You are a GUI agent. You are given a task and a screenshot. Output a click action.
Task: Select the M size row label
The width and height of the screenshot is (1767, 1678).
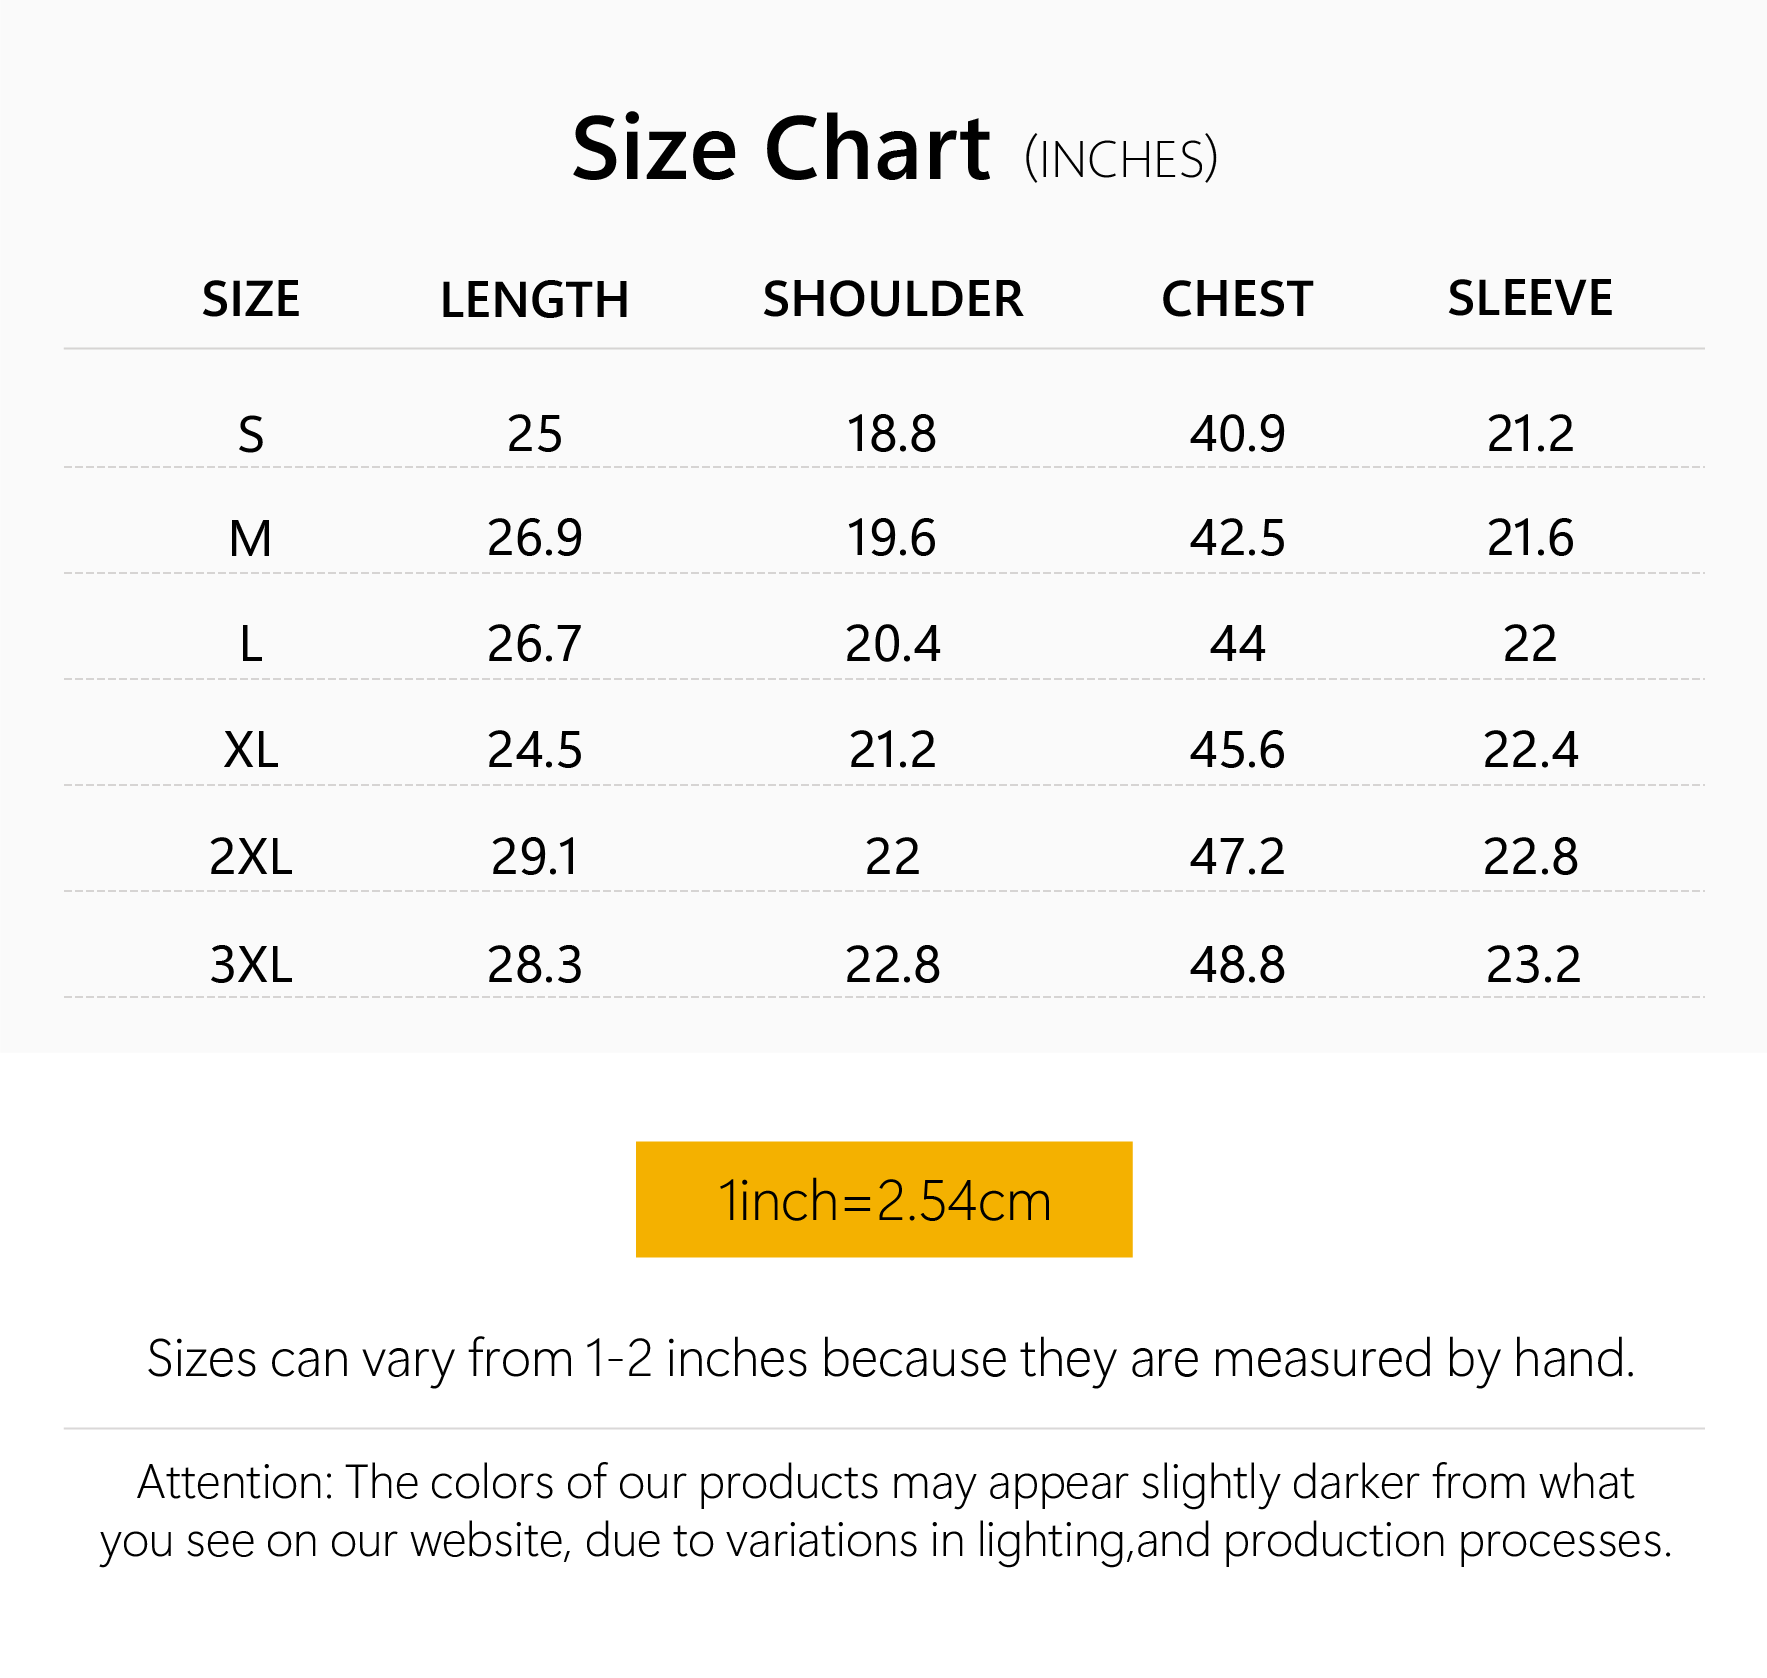click(250, 538)
